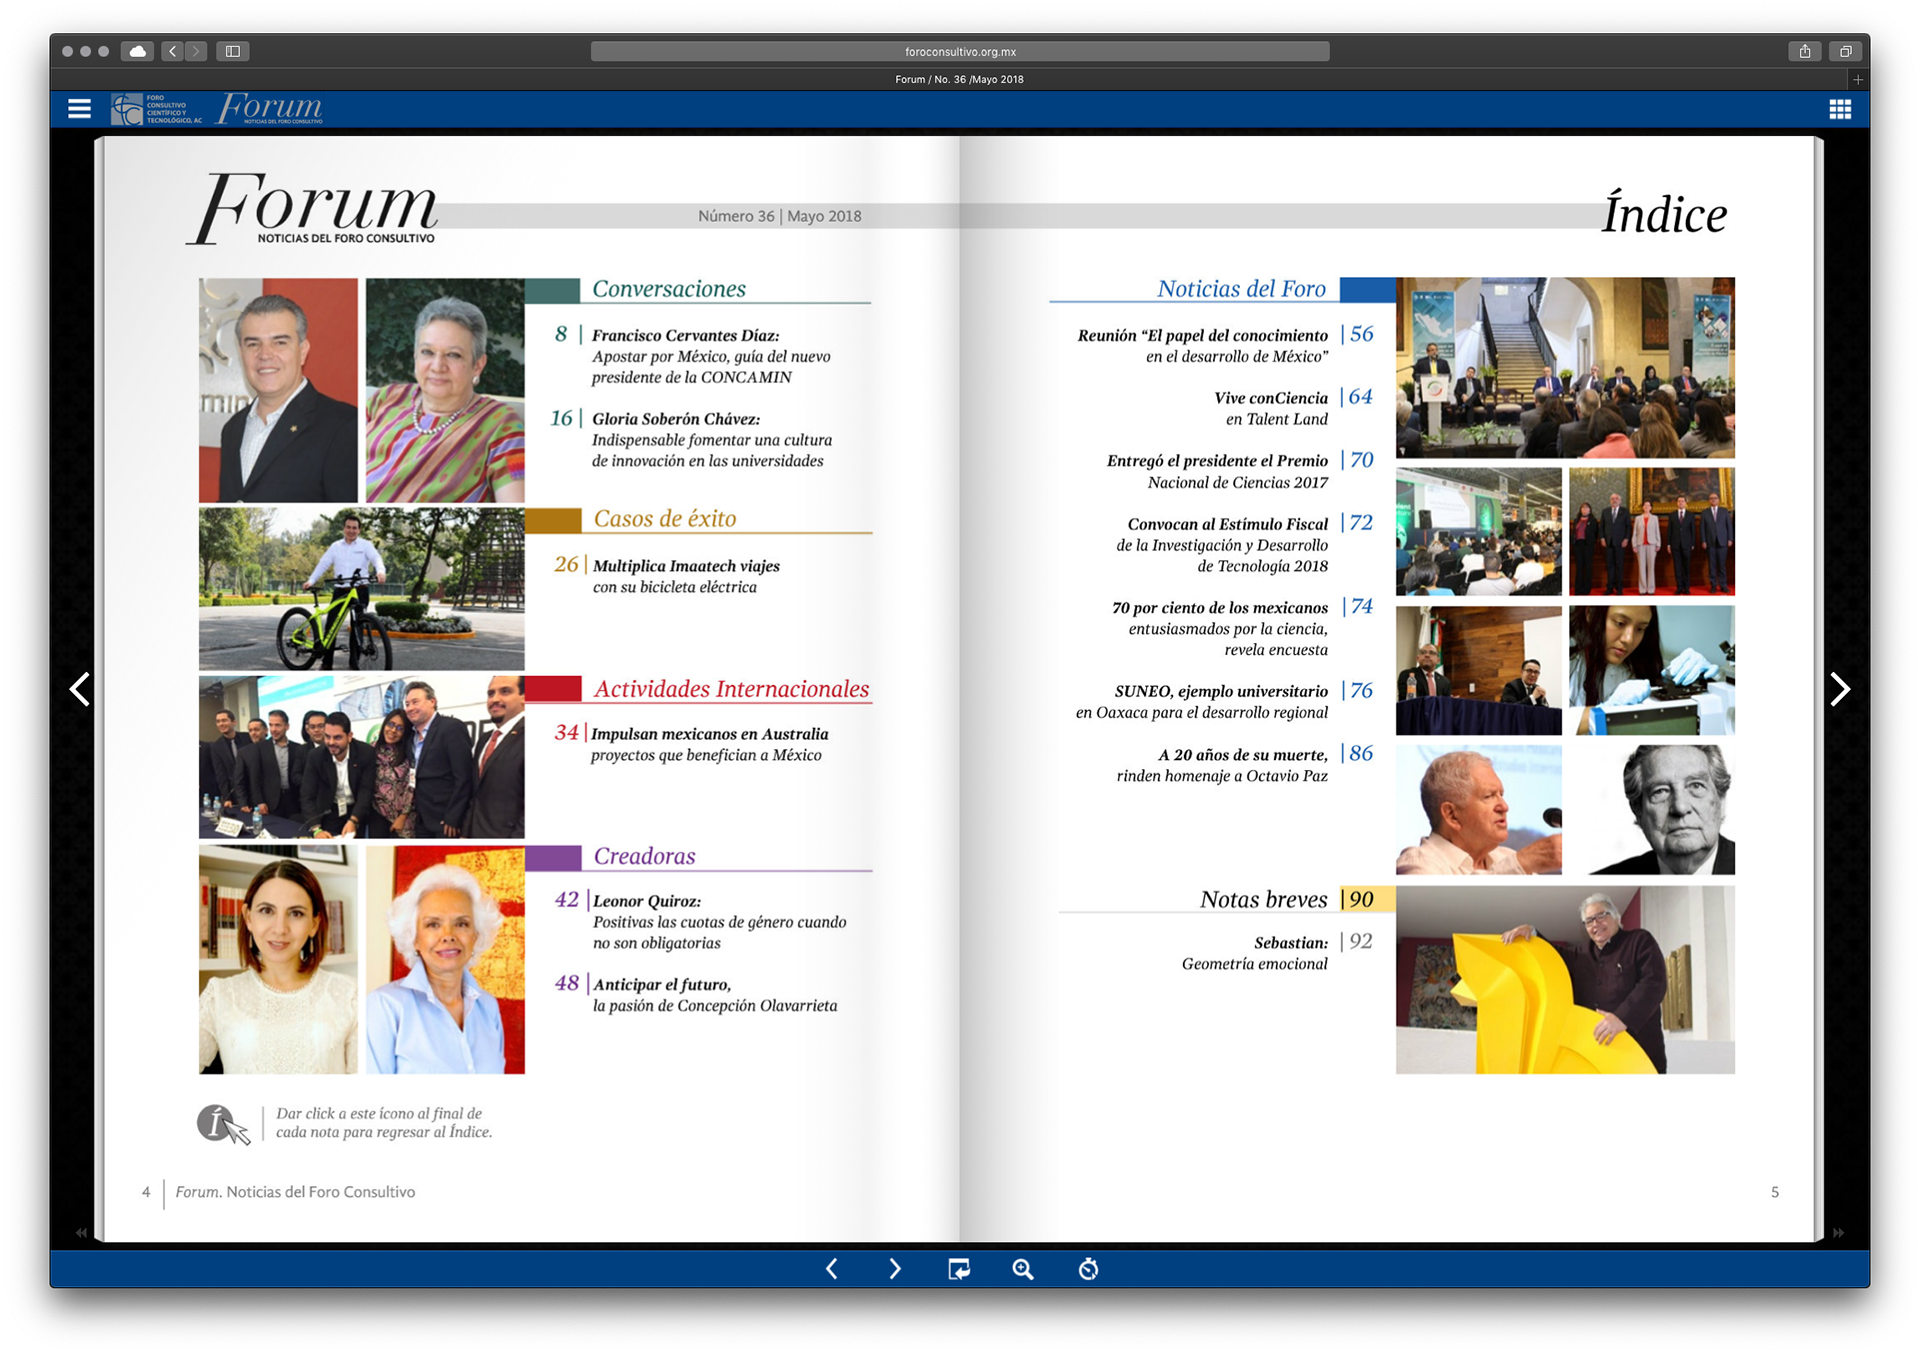Flip back with the left side arrow

coord(80,689)
